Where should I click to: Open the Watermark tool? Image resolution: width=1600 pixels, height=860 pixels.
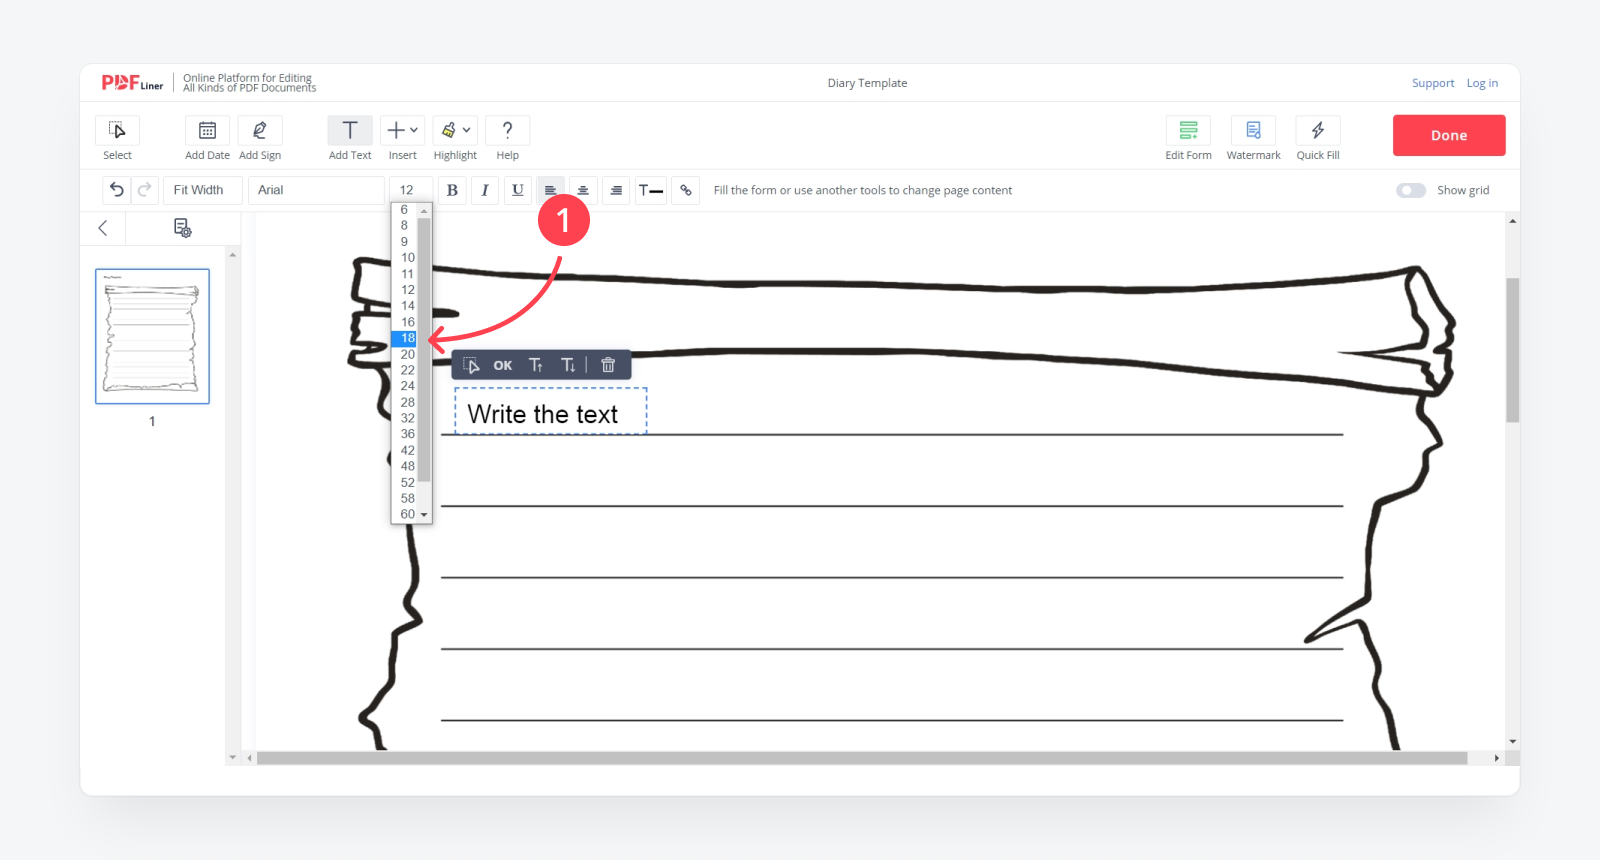click(x=1253, y=131)
